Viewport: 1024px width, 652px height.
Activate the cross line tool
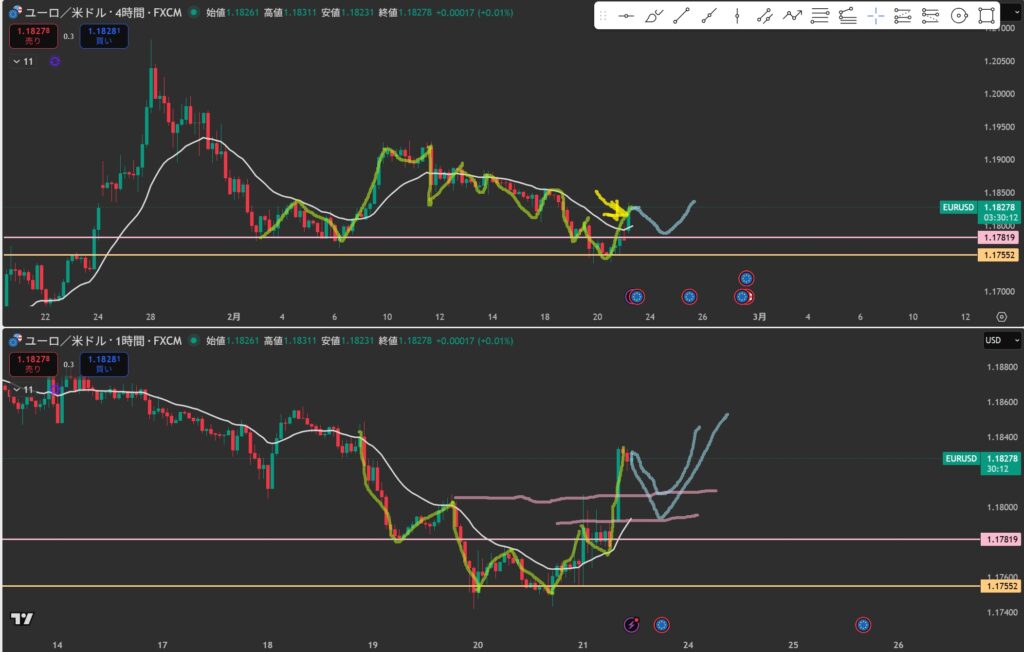tap(875, 16)
